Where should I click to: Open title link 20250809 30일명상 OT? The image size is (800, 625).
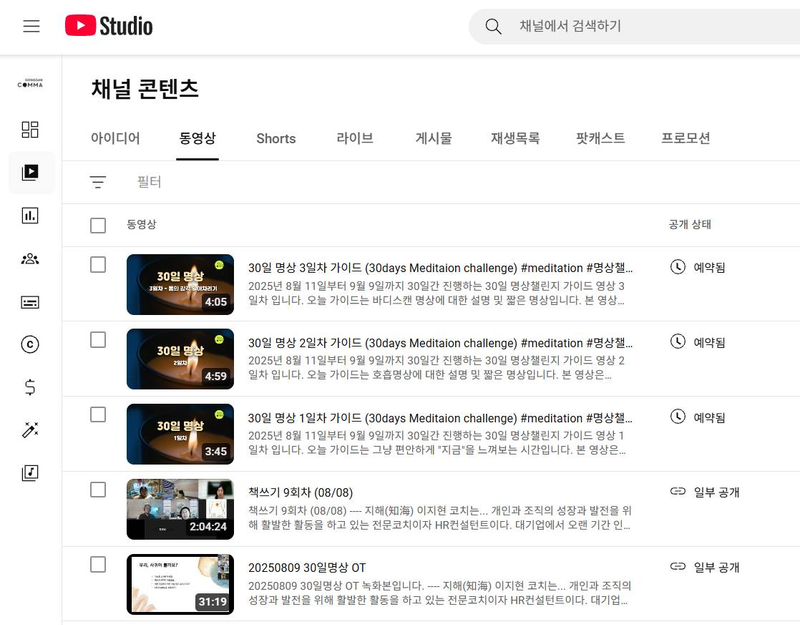tap(307, 568)
